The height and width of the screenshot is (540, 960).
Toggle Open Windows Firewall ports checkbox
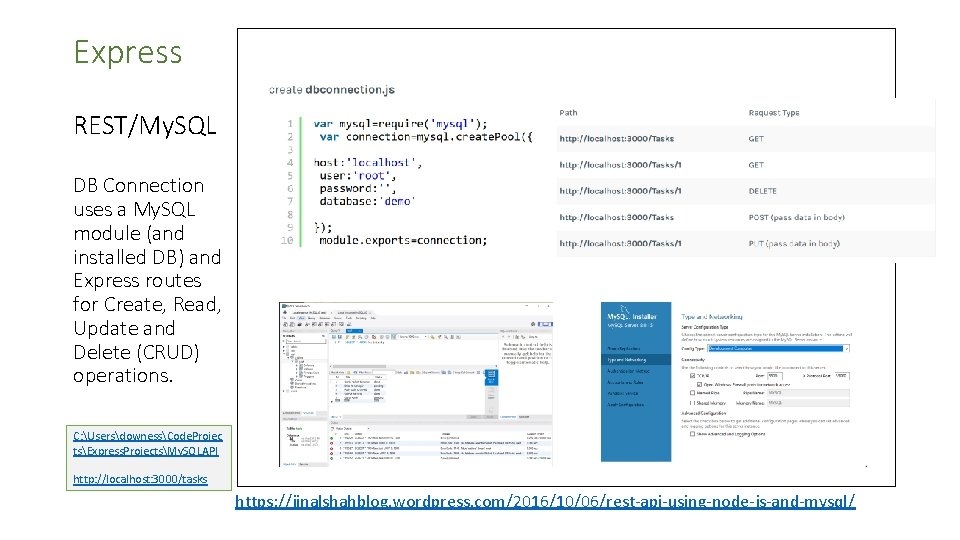coord(700,384)
